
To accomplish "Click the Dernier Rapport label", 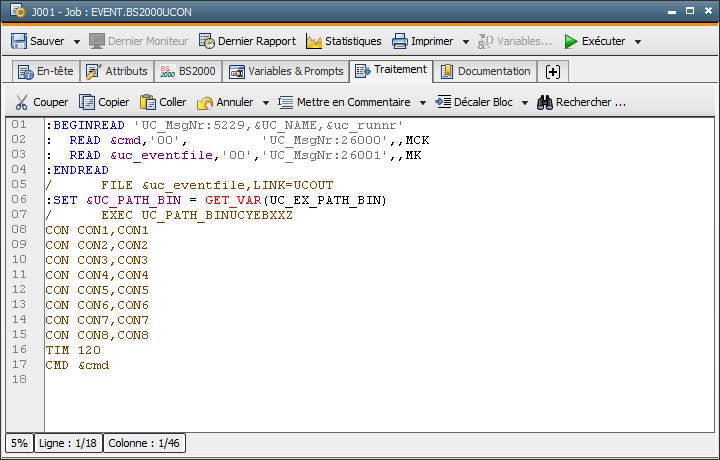I will pyautogui.click(x=257, y=41).
